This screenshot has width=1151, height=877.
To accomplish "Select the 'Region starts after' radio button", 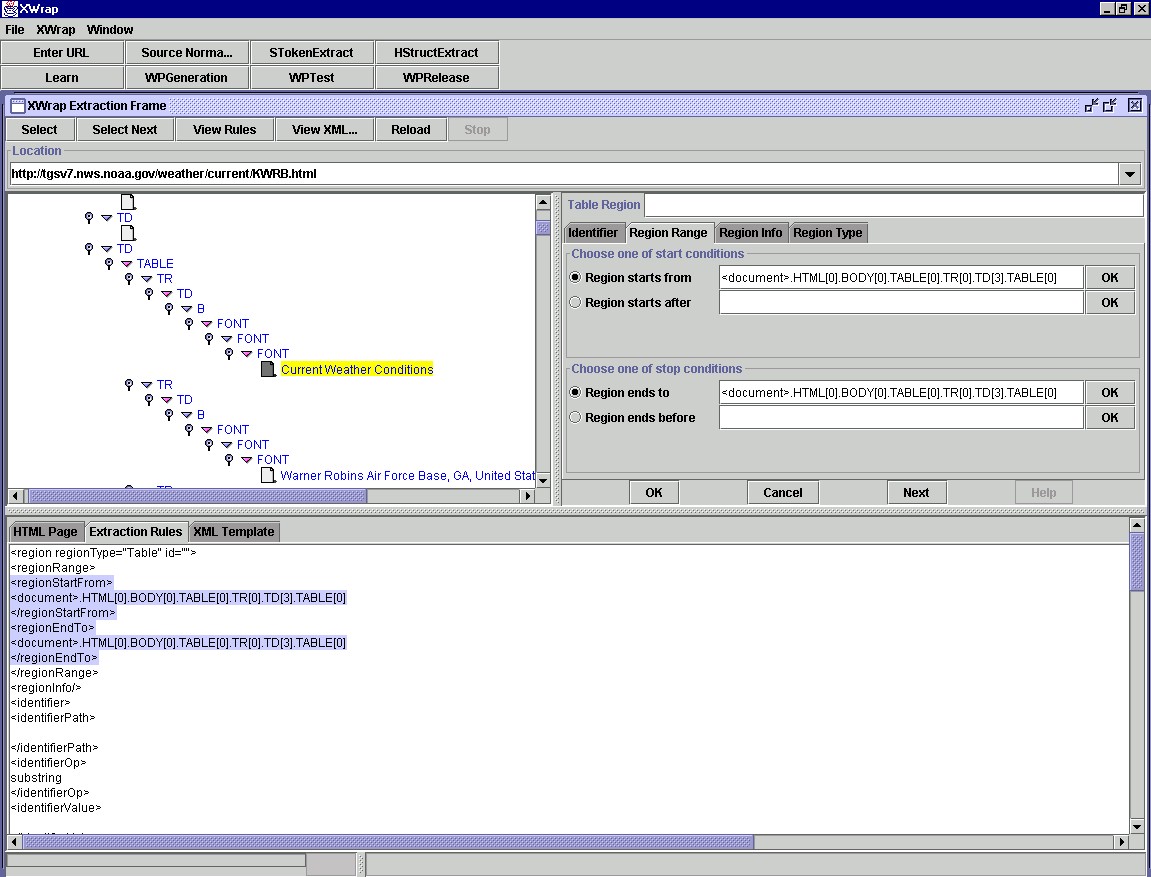I will click(x=575, y=303).
